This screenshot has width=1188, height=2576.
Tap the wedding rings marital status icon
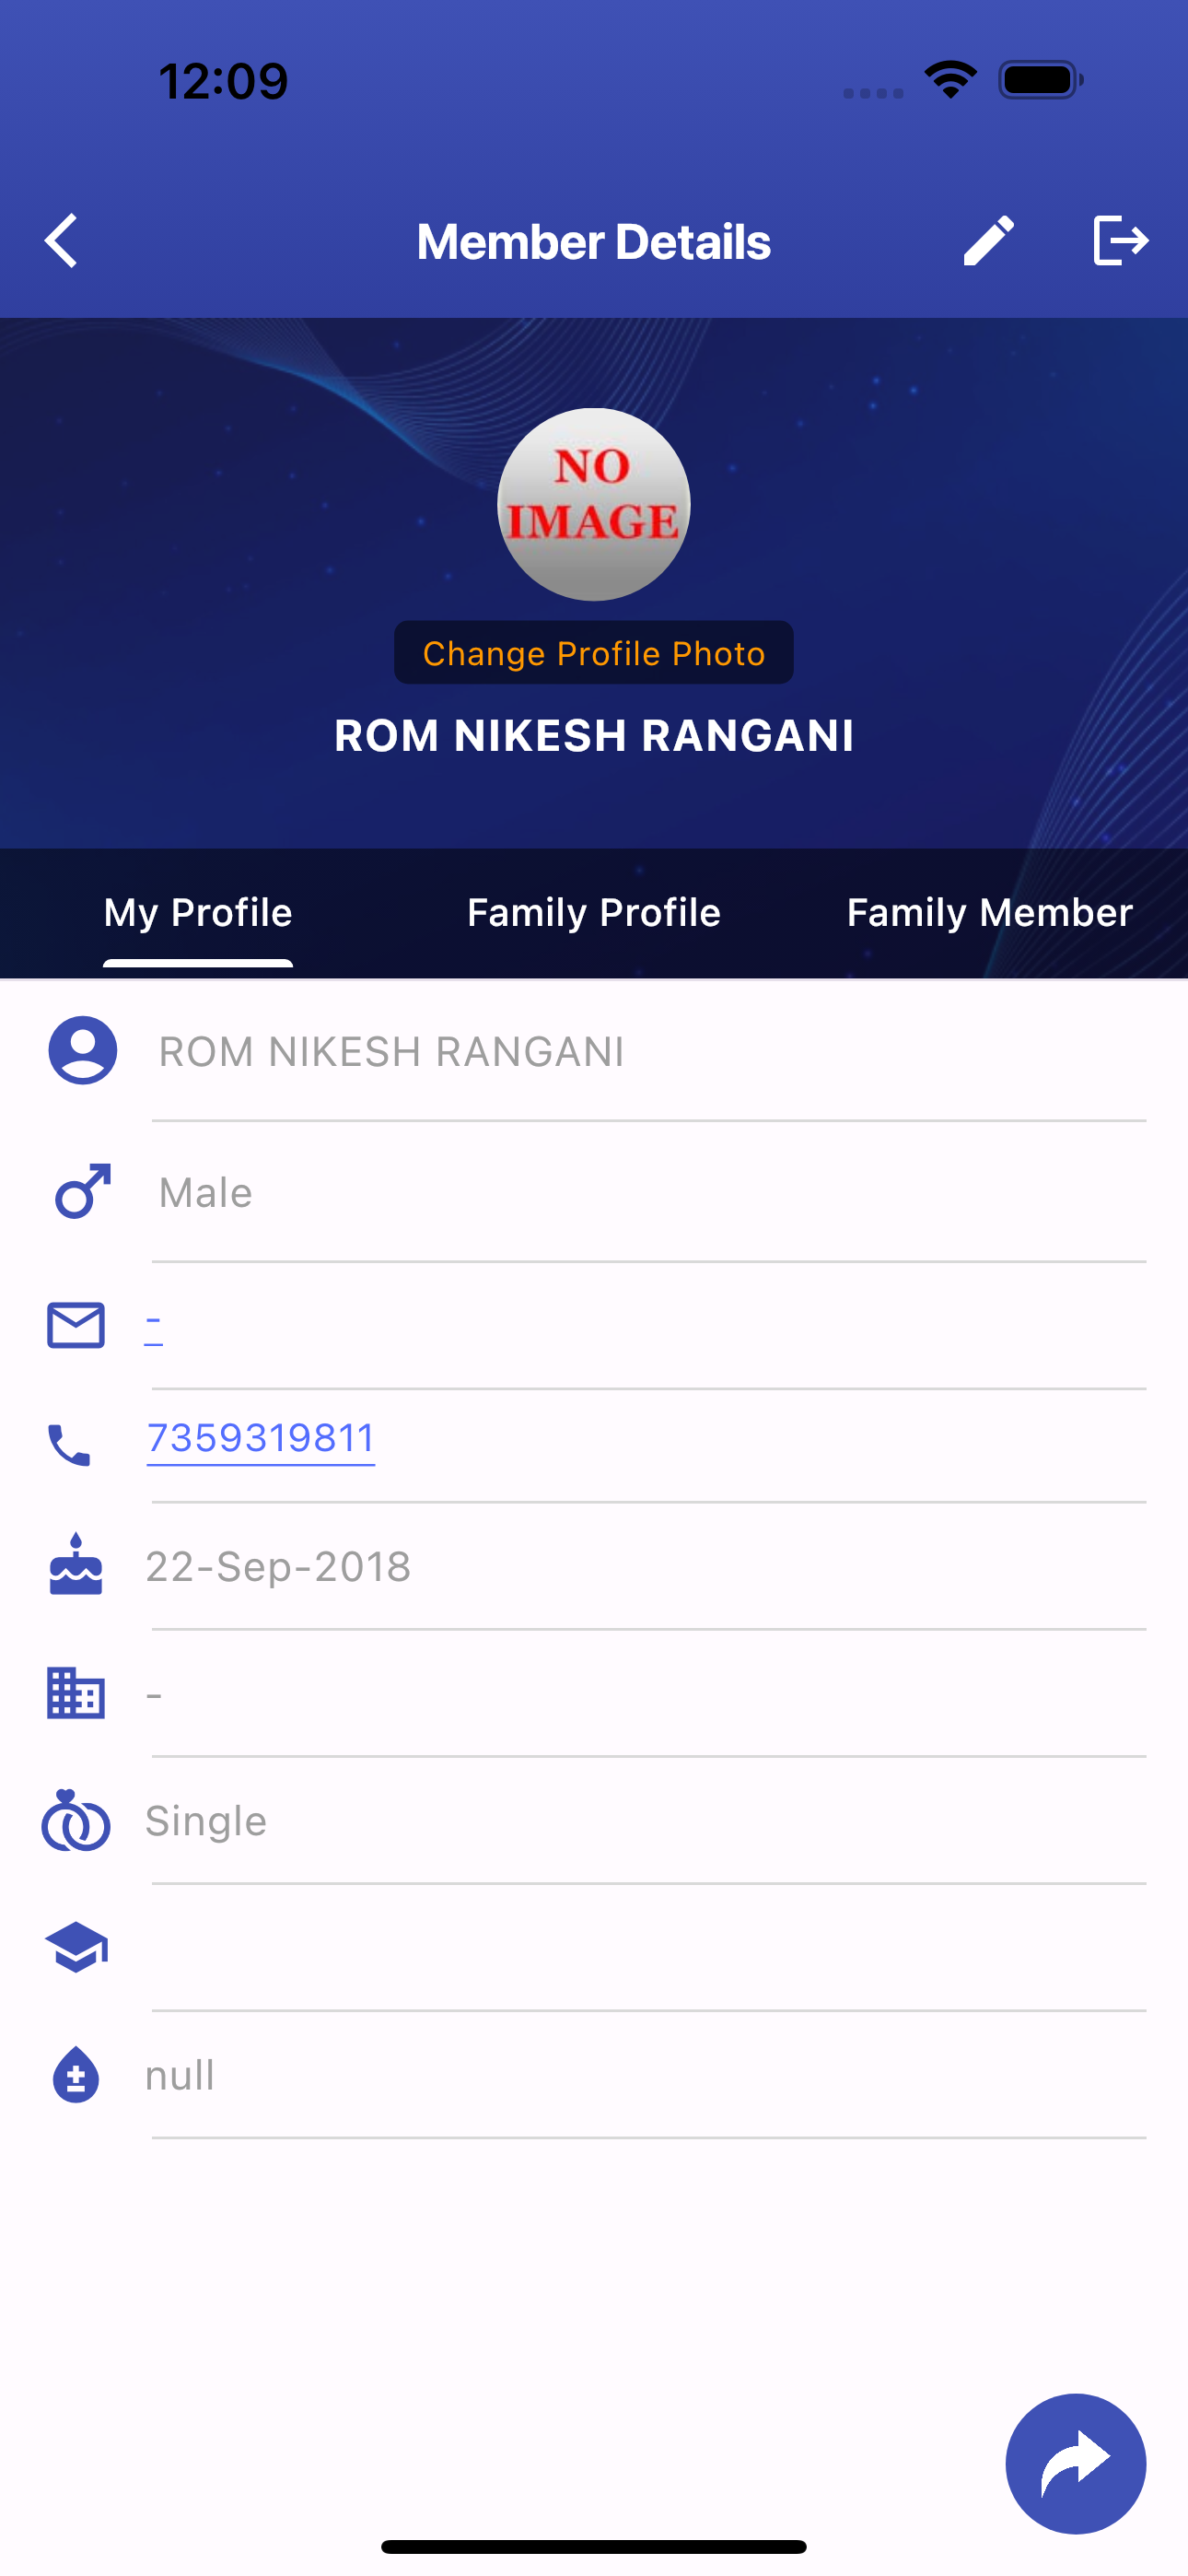click(76, 1820)
